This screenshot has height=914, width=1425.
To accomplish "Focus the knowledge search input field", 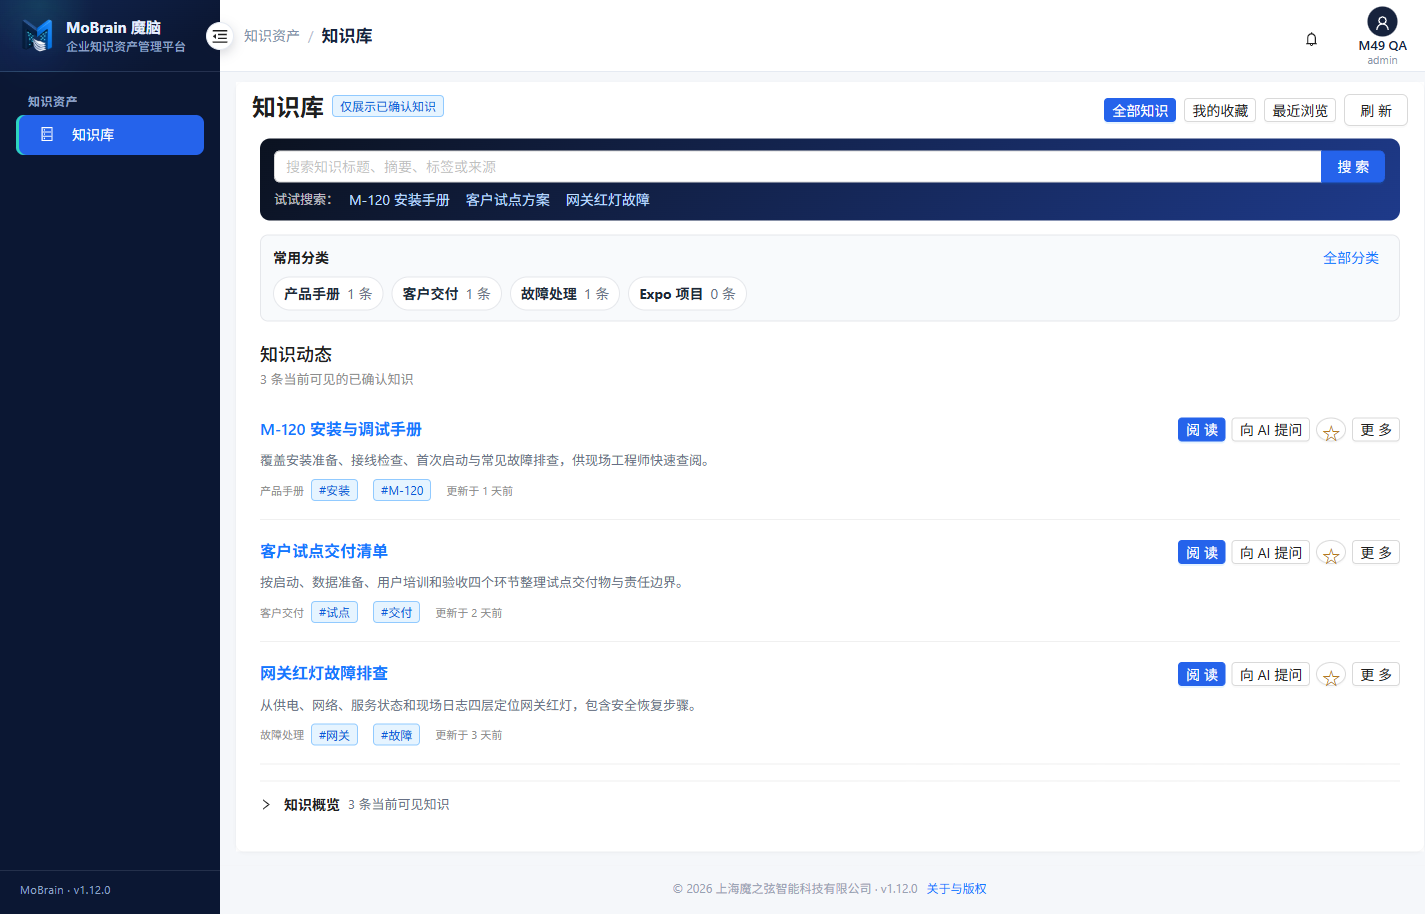I will pos(797,167).
